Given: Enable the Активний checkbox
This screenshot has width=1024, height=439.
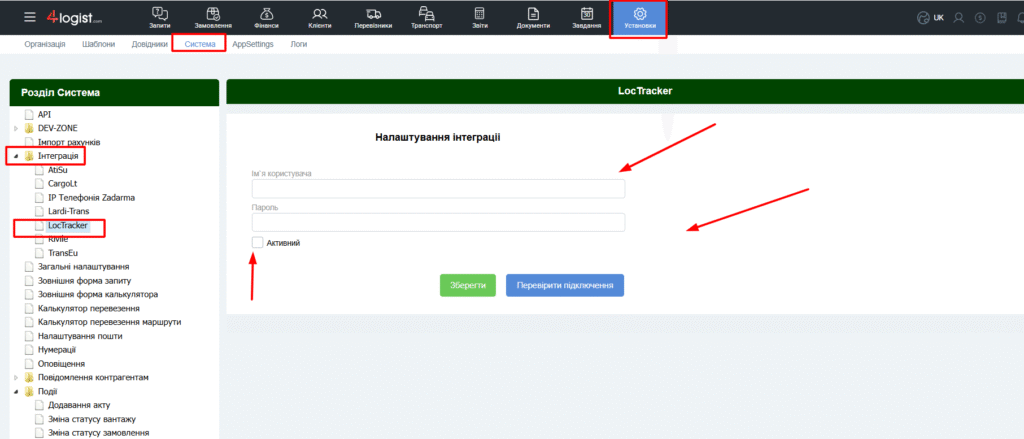Looking at the screenshot, I should coord(258,243).
